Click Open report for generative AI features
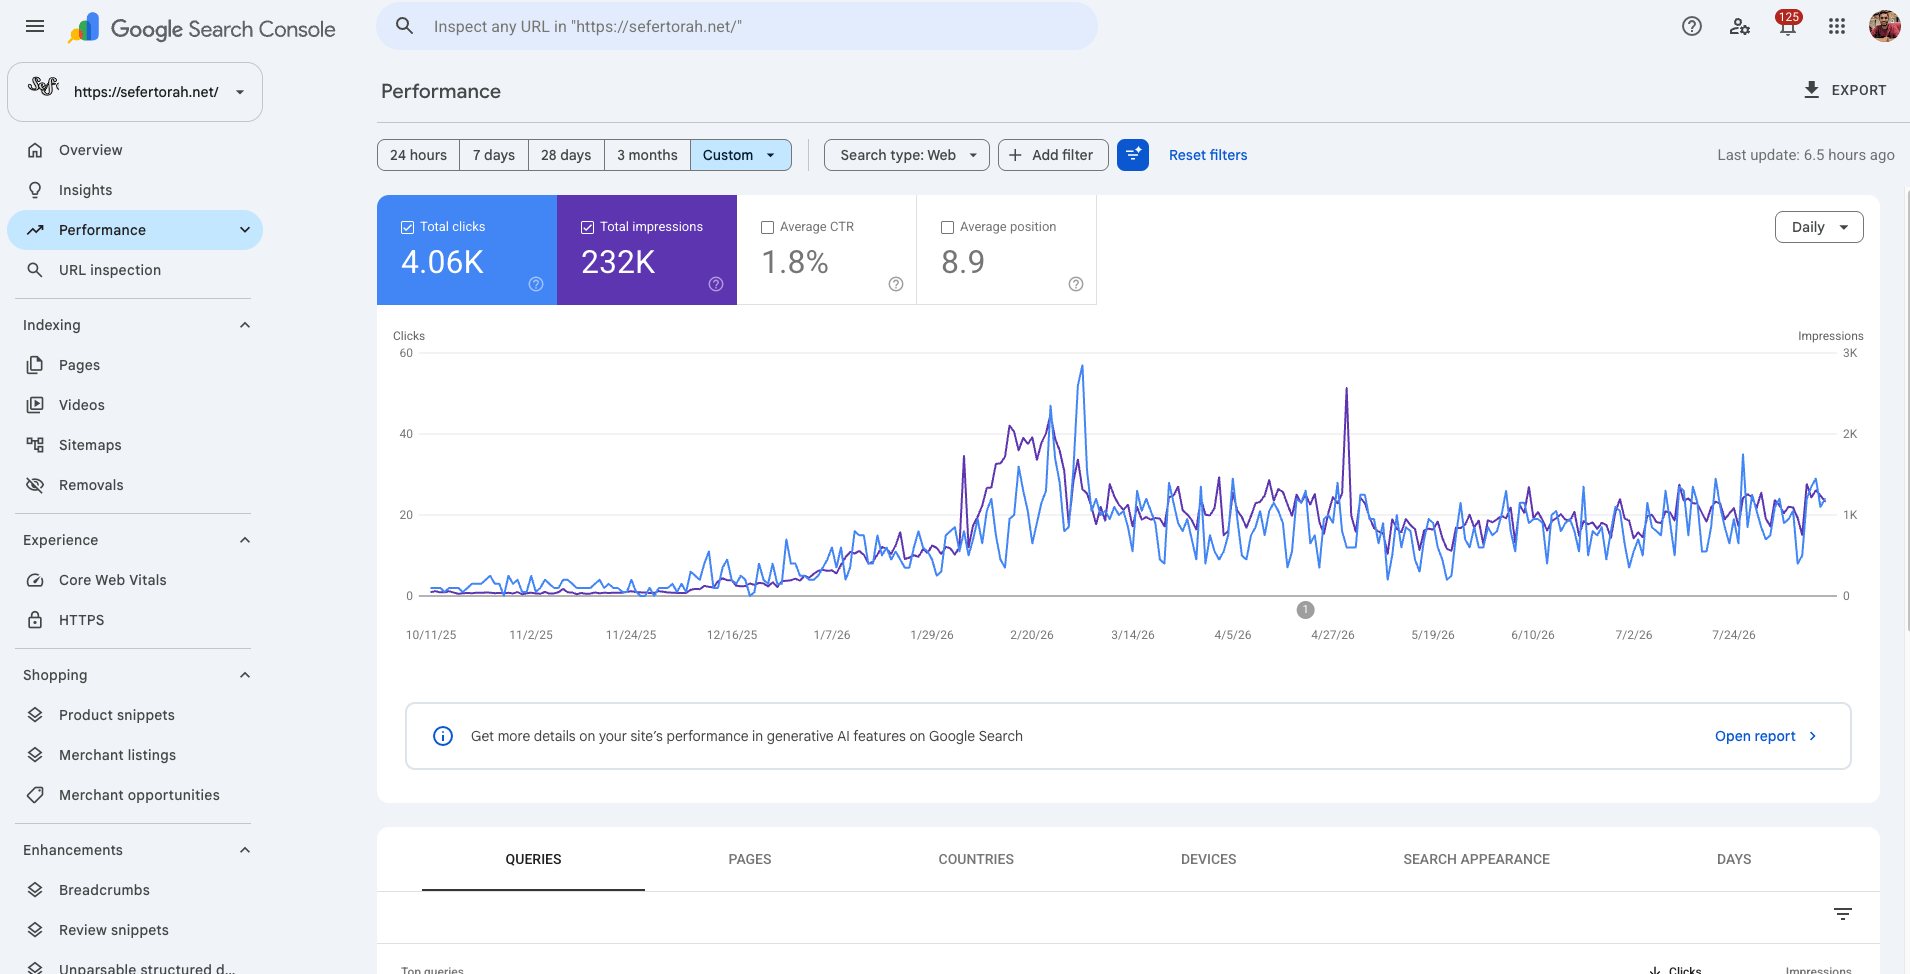Viewport: 1910px width, 974px height. (1766, 736)
